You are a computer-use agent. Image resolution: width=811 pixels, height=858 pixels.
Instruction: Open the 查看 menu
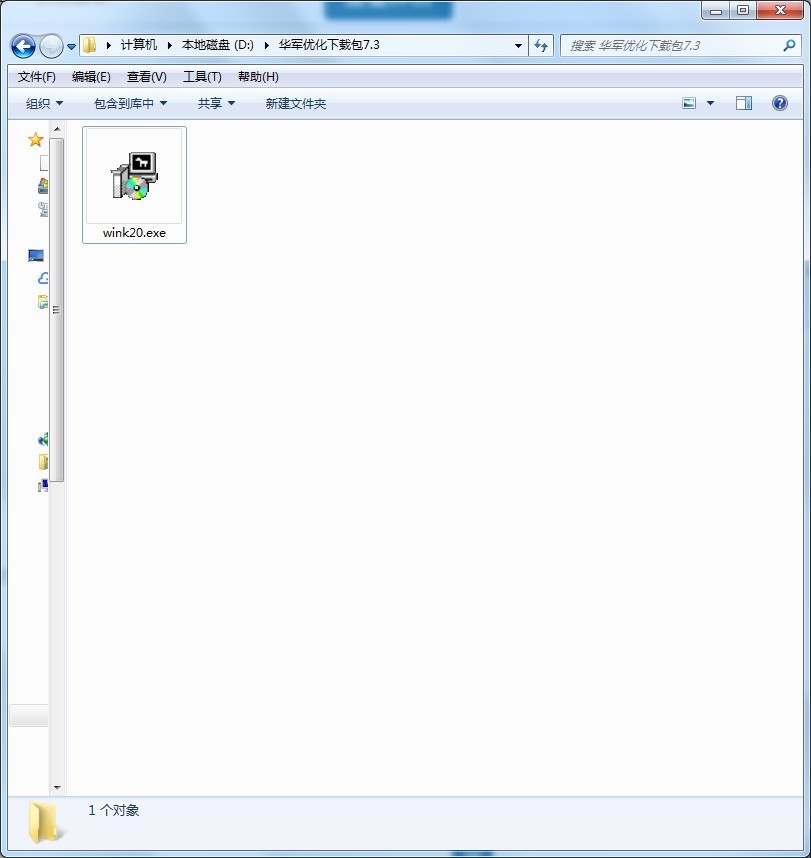[x=146, y=76]
